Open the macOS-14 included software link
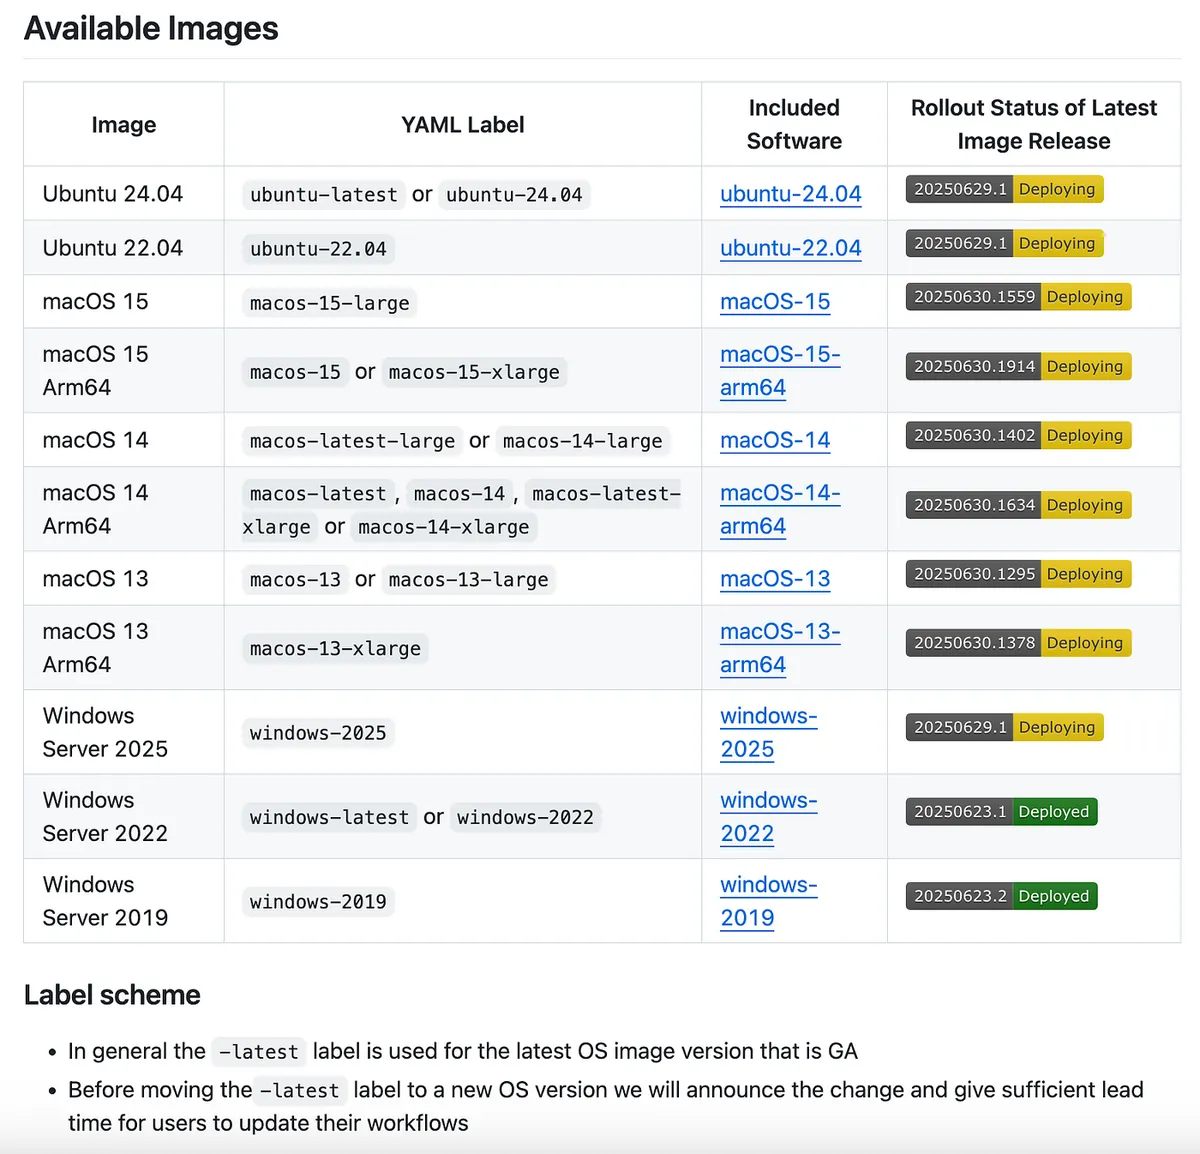 click(775, 440)
